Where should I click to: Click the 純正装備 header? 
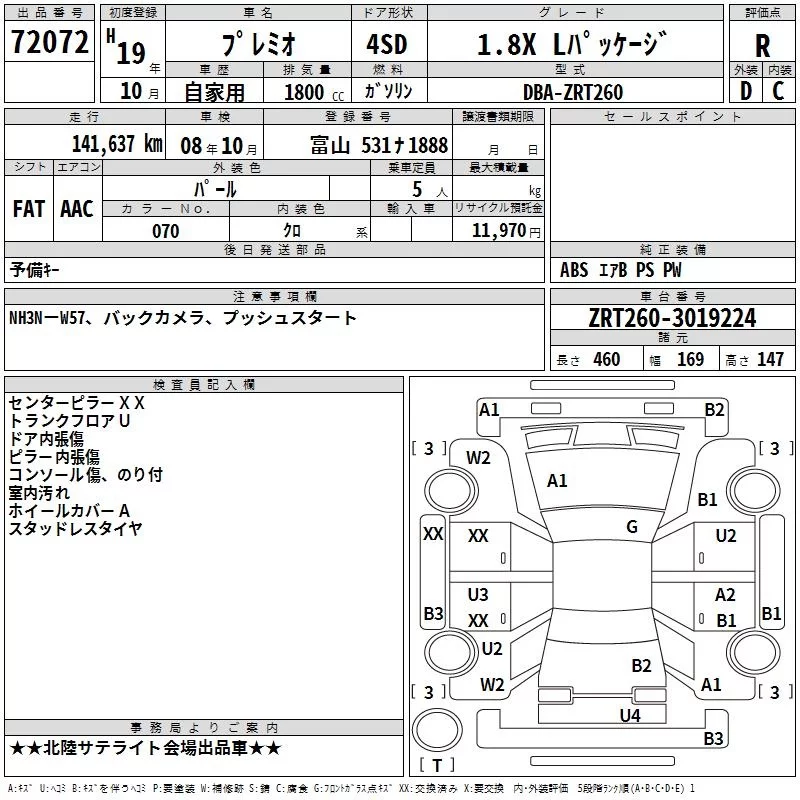coord(672,250)
